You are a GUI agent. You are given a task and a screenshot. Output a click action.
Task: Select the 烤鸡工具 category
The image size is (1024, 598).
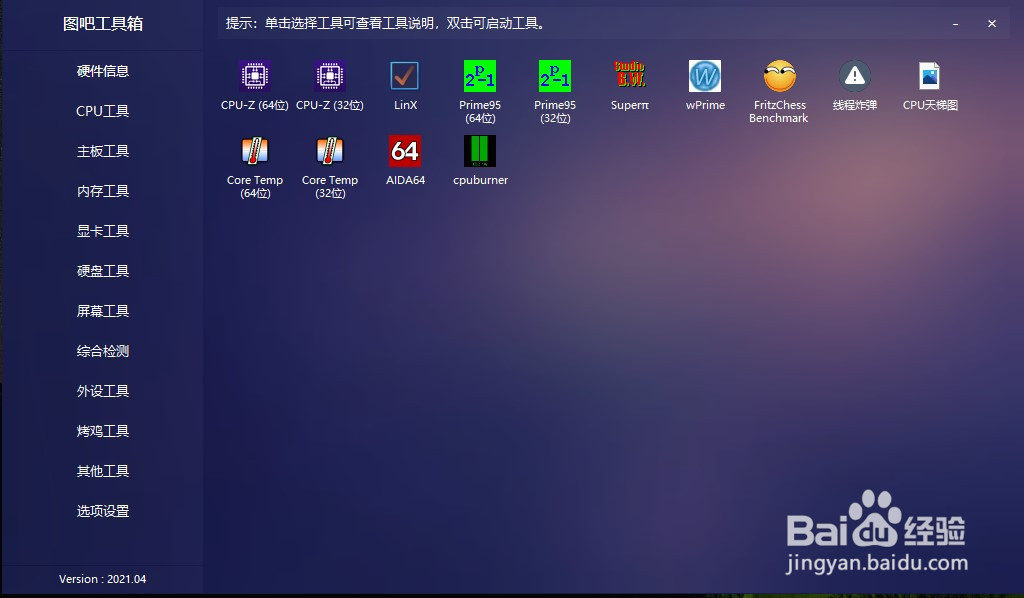click(103, 431)
